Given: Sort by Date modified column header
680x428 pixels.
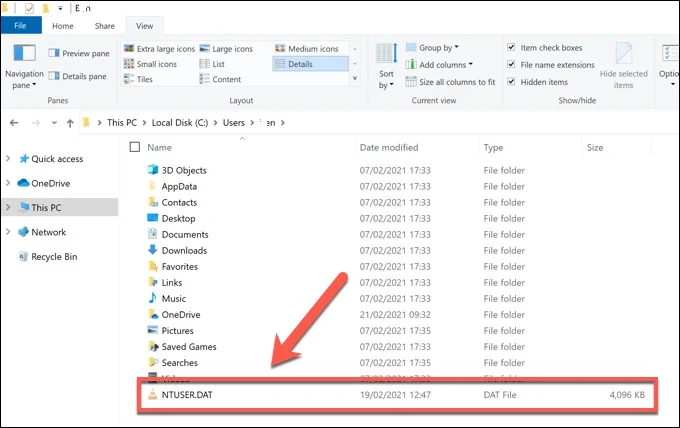Looking at the screenshot, I should pos(389,147).
